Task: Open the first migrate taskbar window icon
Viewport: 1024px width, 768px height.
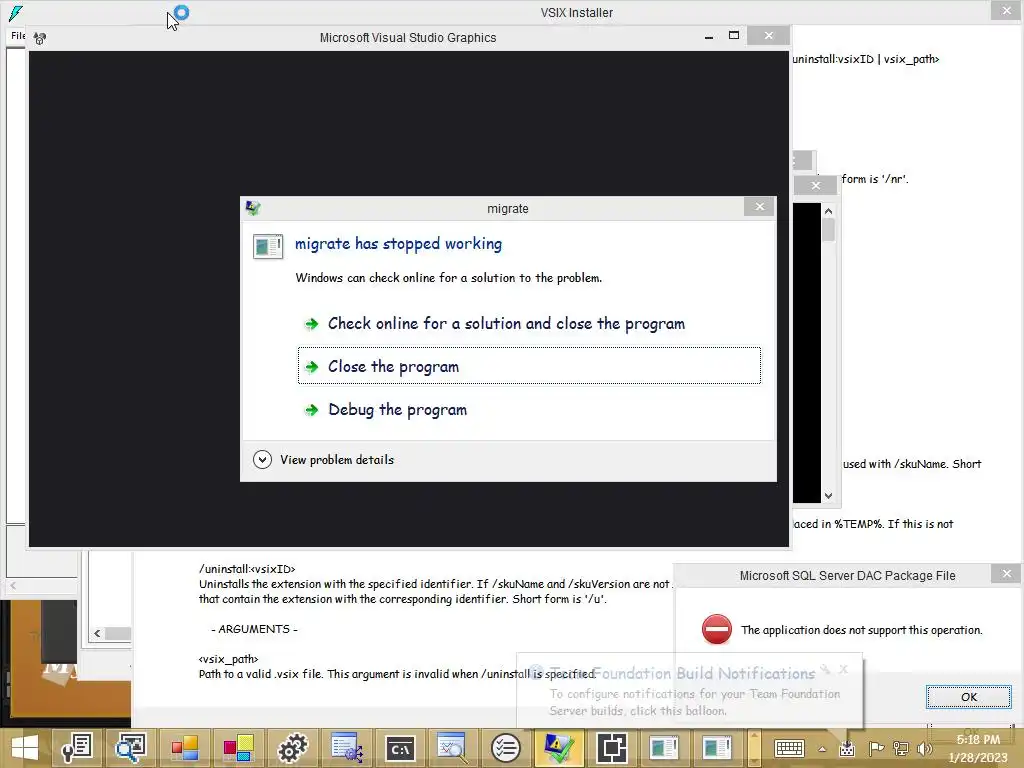Action: pyautogui.click(x=664, y=748)
